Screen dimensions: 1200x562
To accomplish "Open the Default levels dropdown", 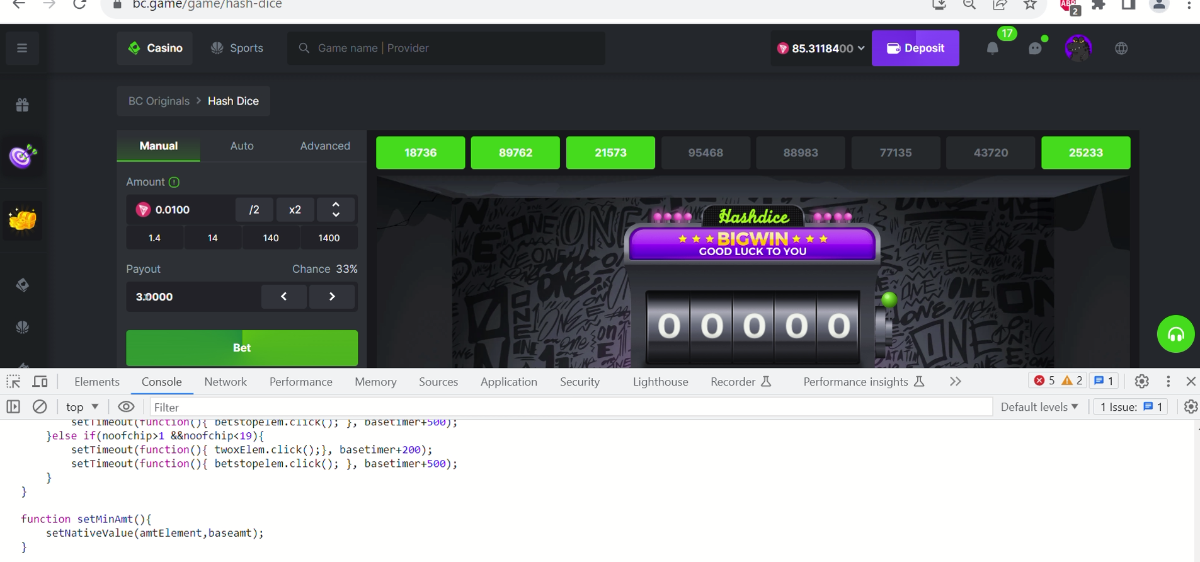I will [x=1039, y=407].
